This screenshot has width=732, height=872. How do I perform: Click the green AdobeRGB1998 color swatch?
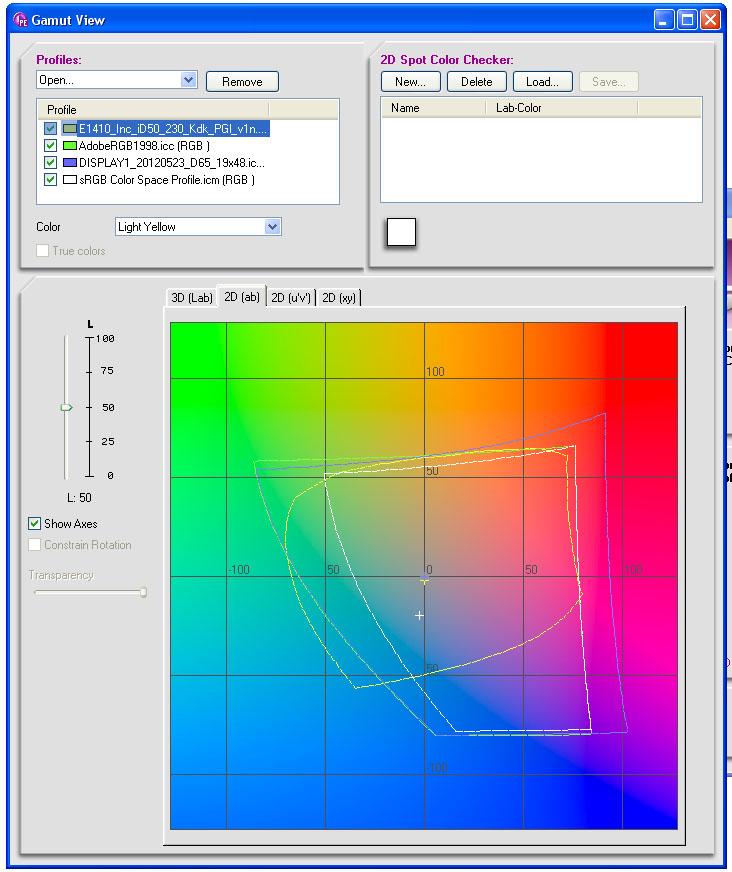point(70,146)
